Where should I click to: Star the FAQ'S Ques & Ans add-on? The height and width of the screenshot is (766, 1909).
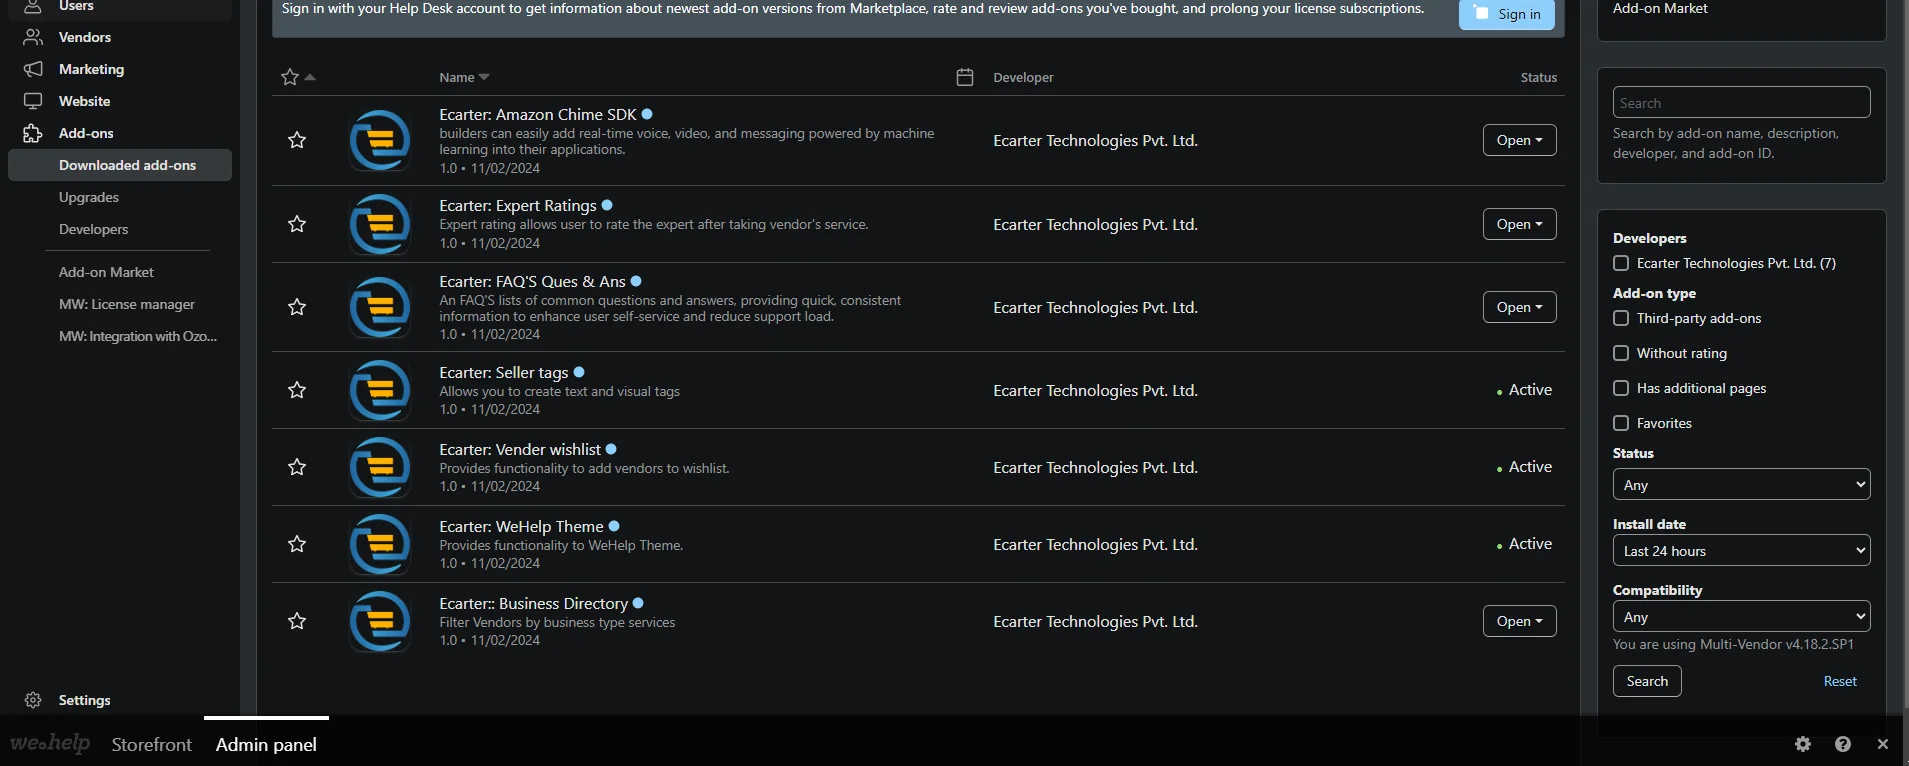(x=297, y=307)
